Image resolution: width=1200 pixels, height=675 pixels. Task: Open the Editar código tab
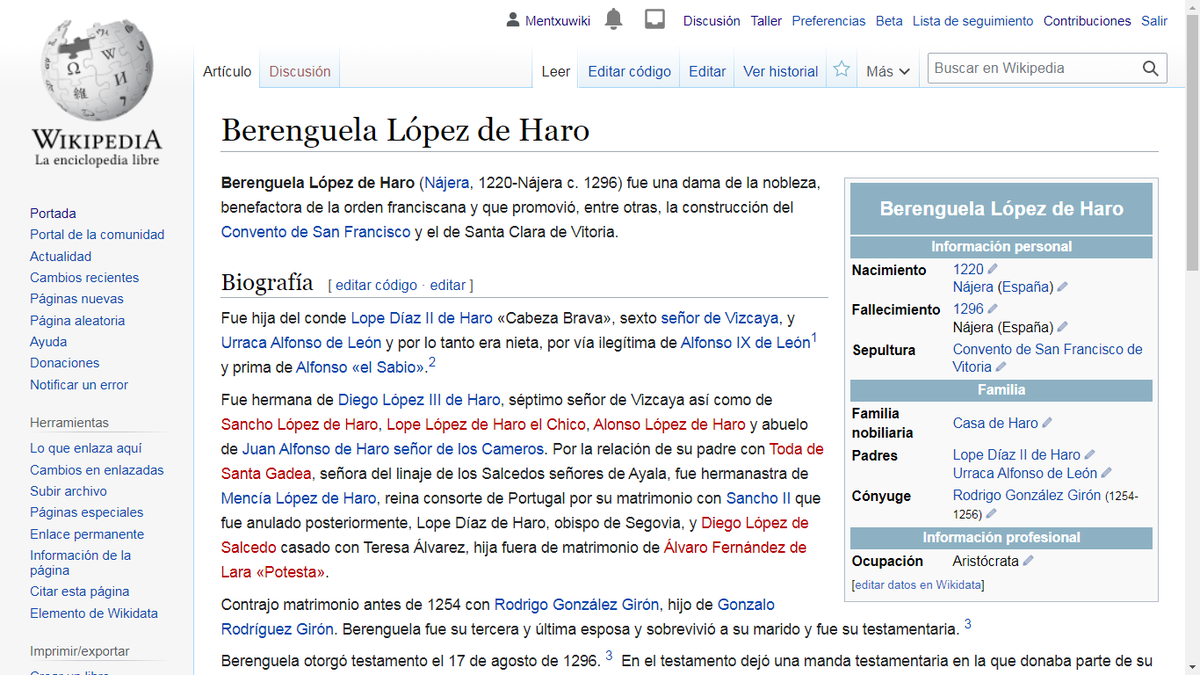(x=629, y=71)
